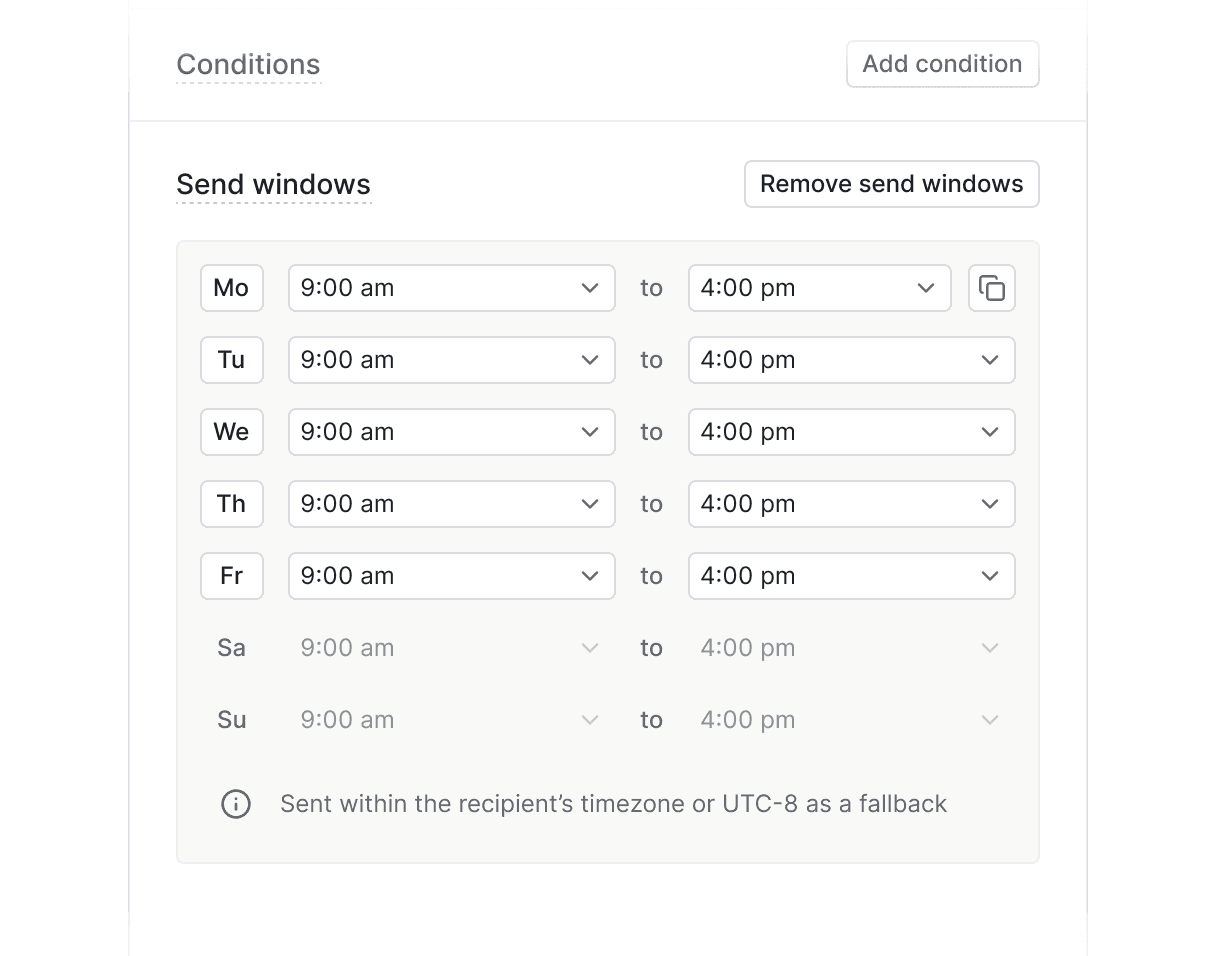This screenshot has height=956, width=1216.
Task: Open Friday's 9:00 am start time dropdown
Action: [451, 576]
